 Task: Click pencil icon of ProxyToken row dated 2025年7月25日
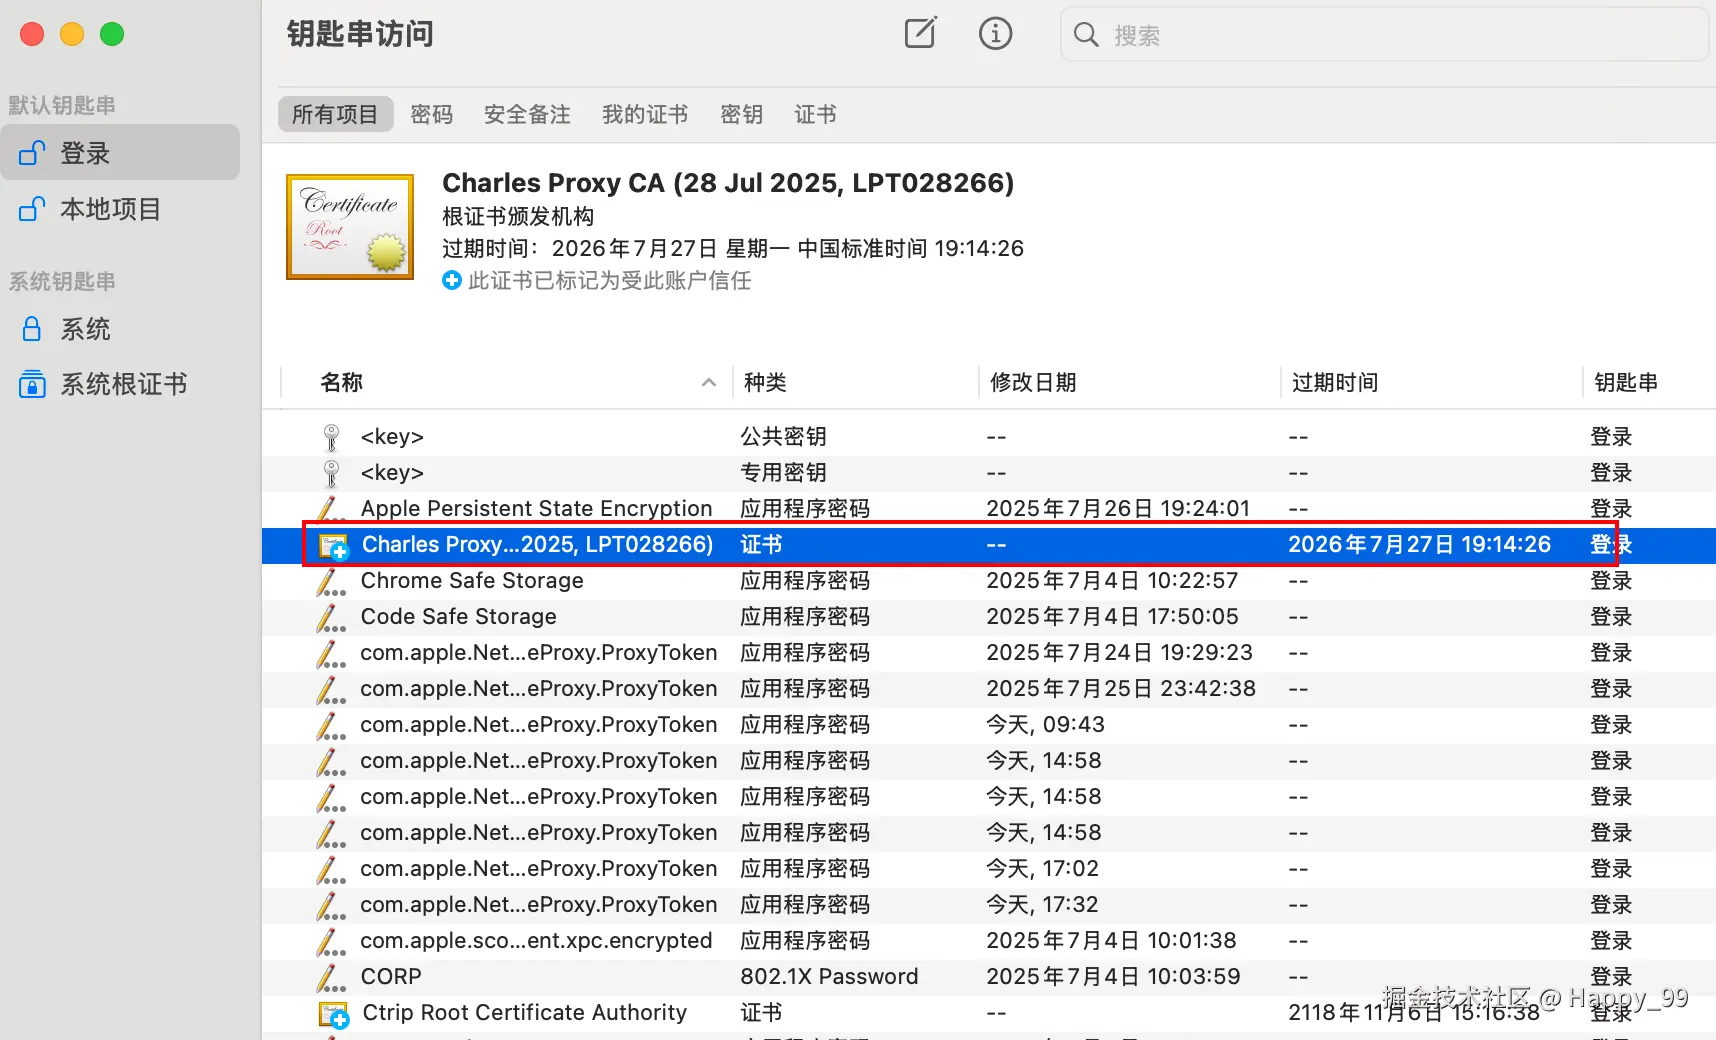331,689
